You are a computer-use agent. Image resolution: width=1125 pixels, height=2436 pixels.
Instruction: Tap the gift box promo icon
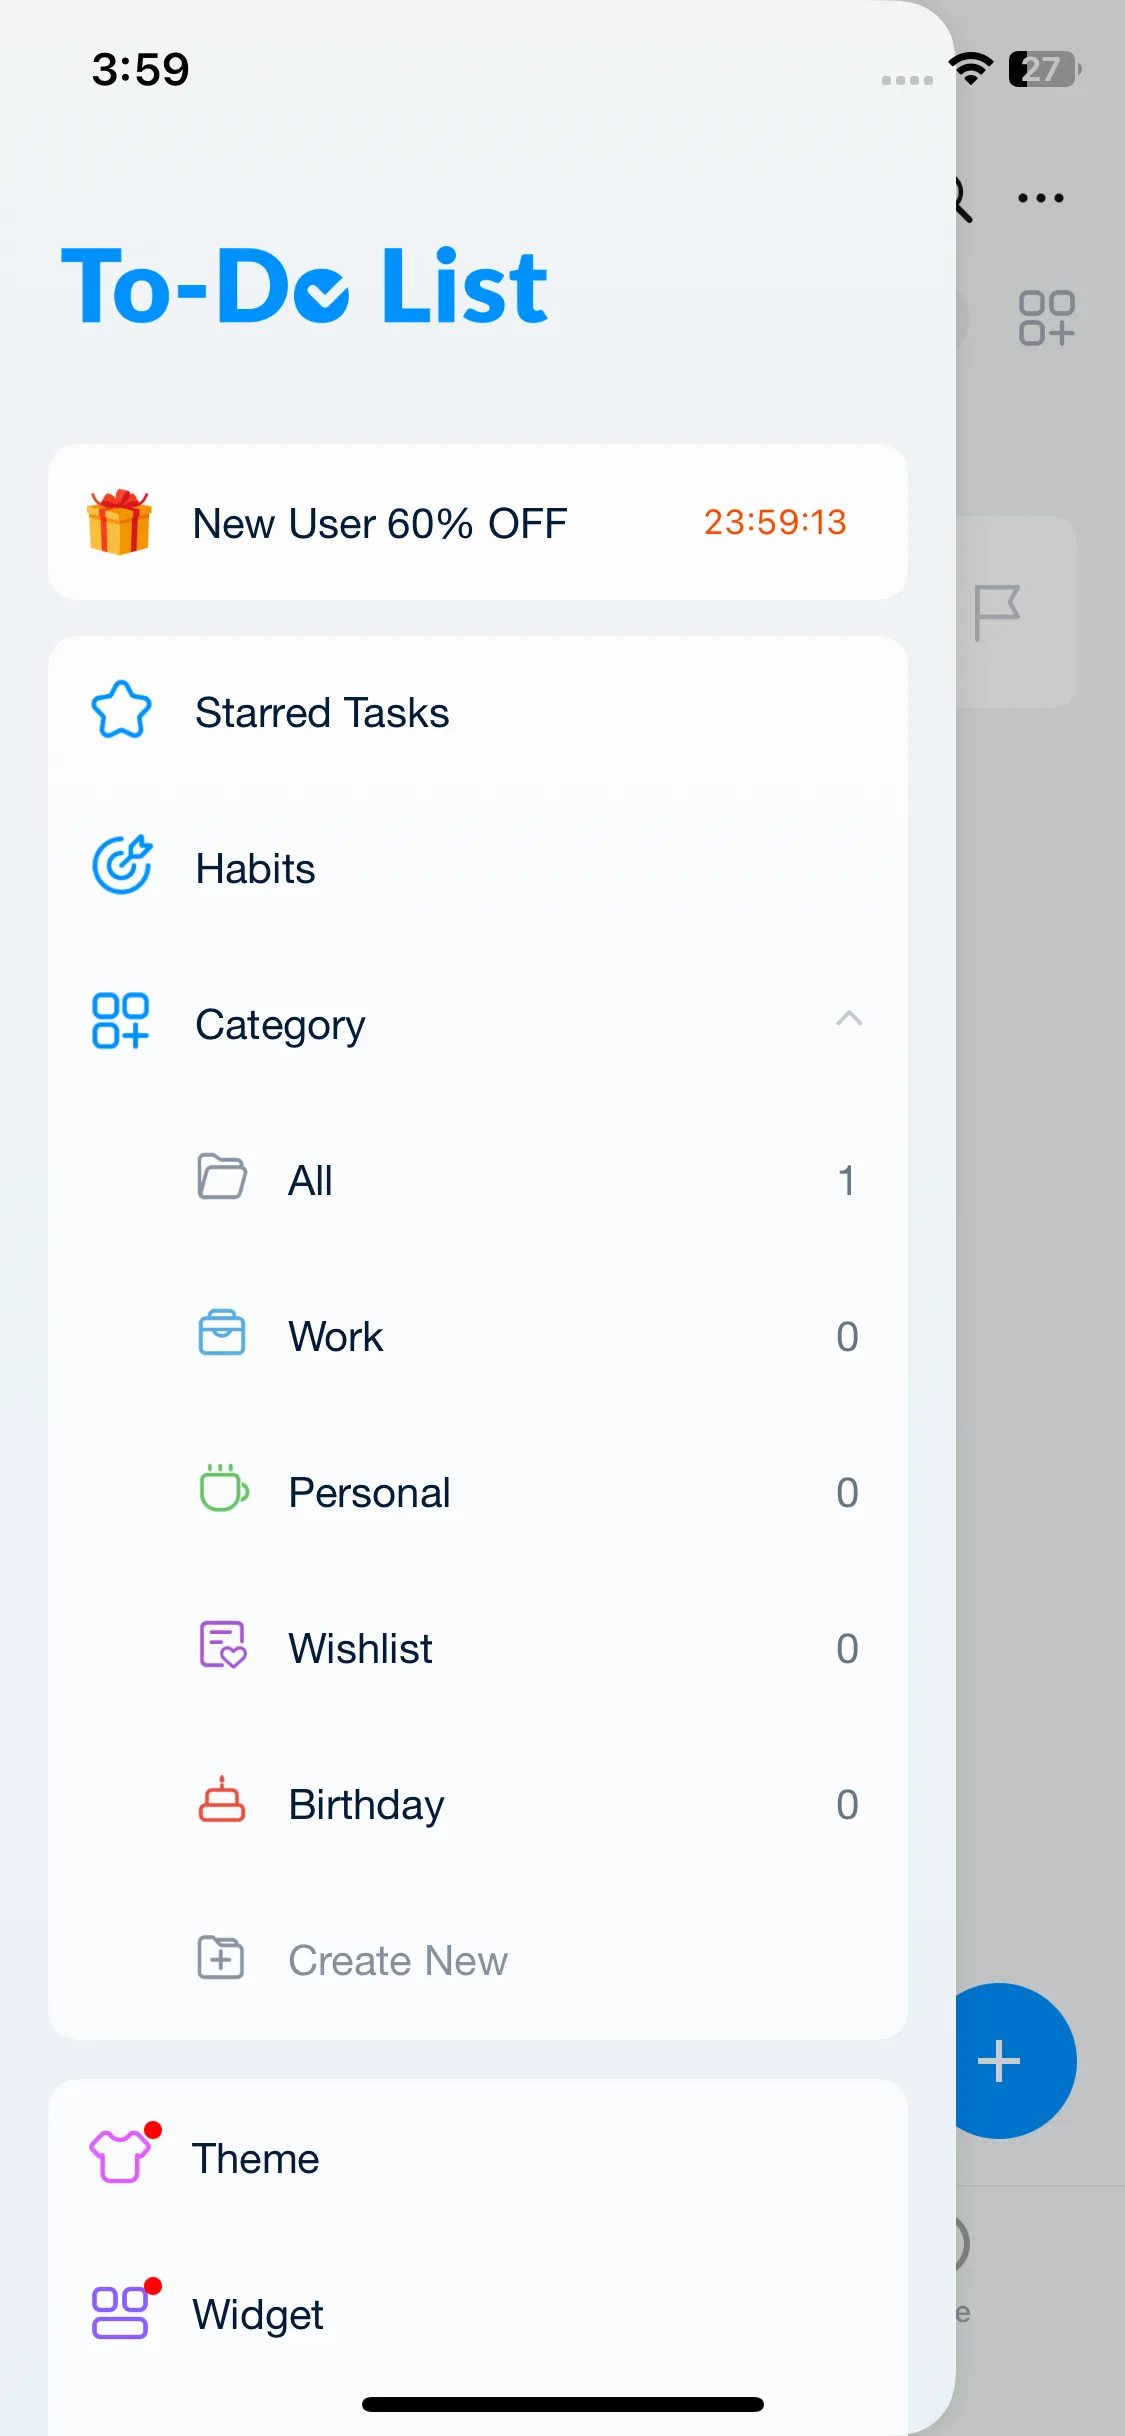(x=119, y=522)
